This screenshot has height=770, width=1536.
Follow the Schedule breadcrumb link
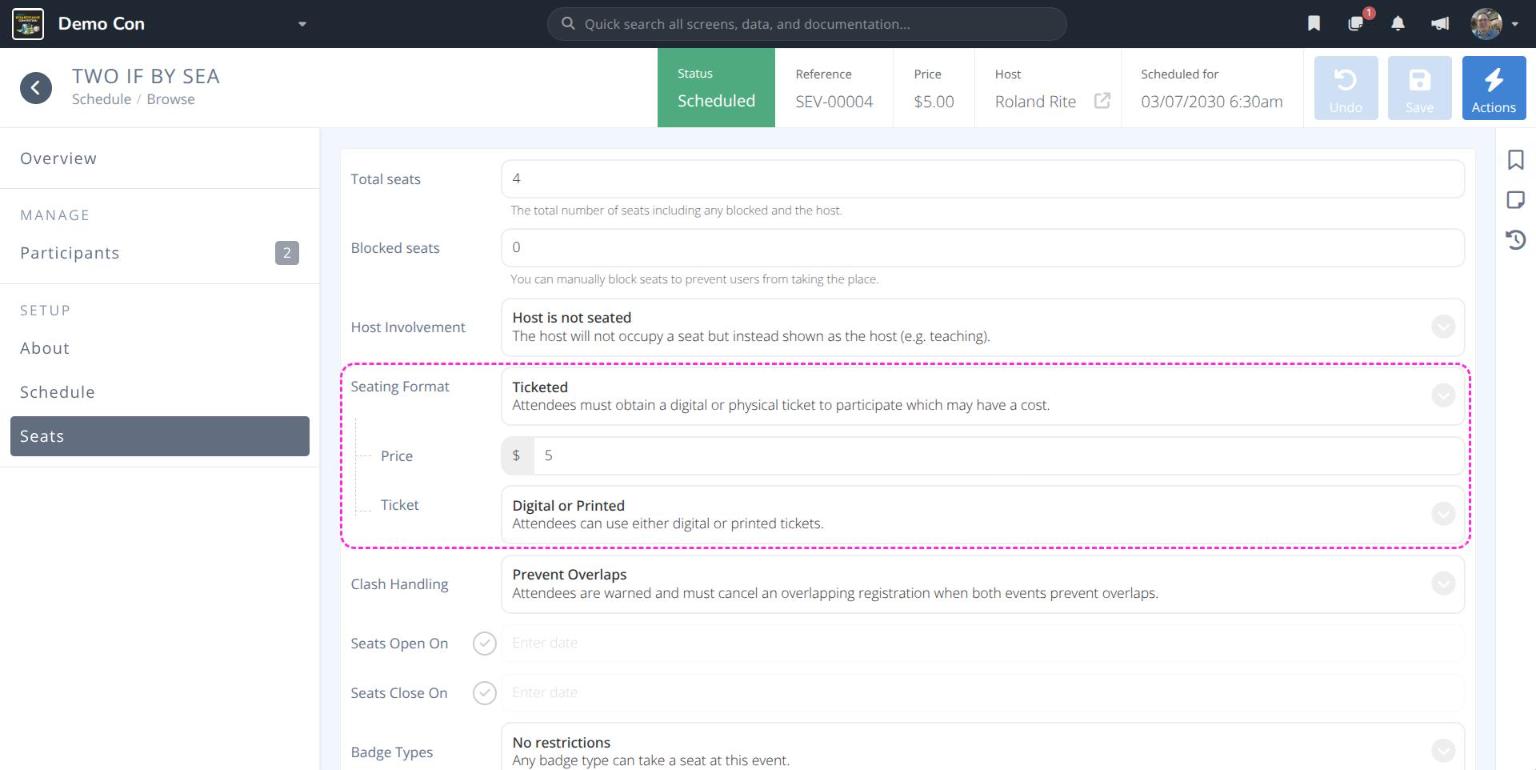pos(101,99)
